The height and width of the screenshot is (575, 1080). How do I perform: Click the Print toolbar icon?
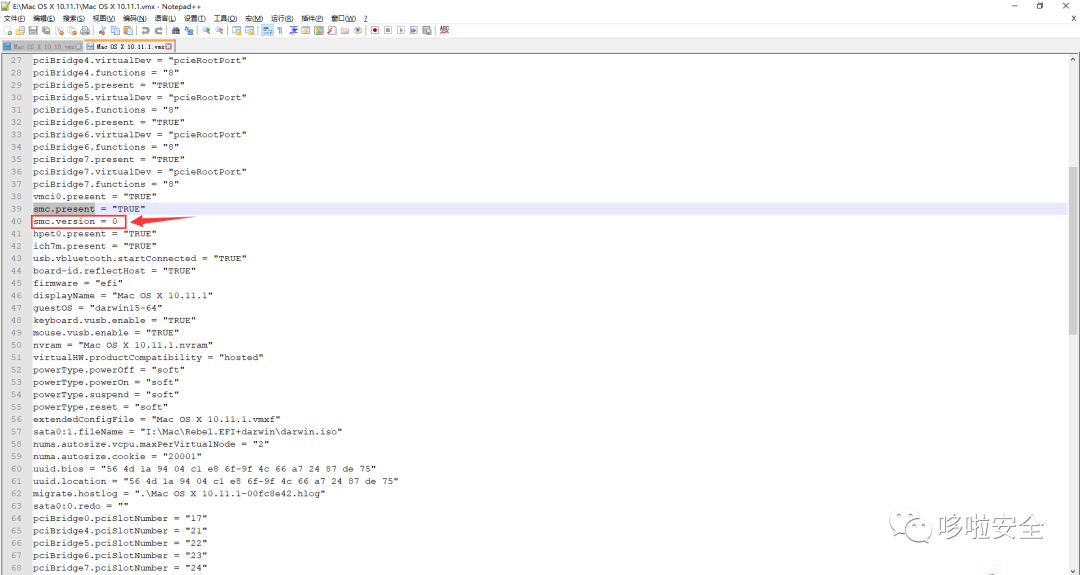point(85,30)
